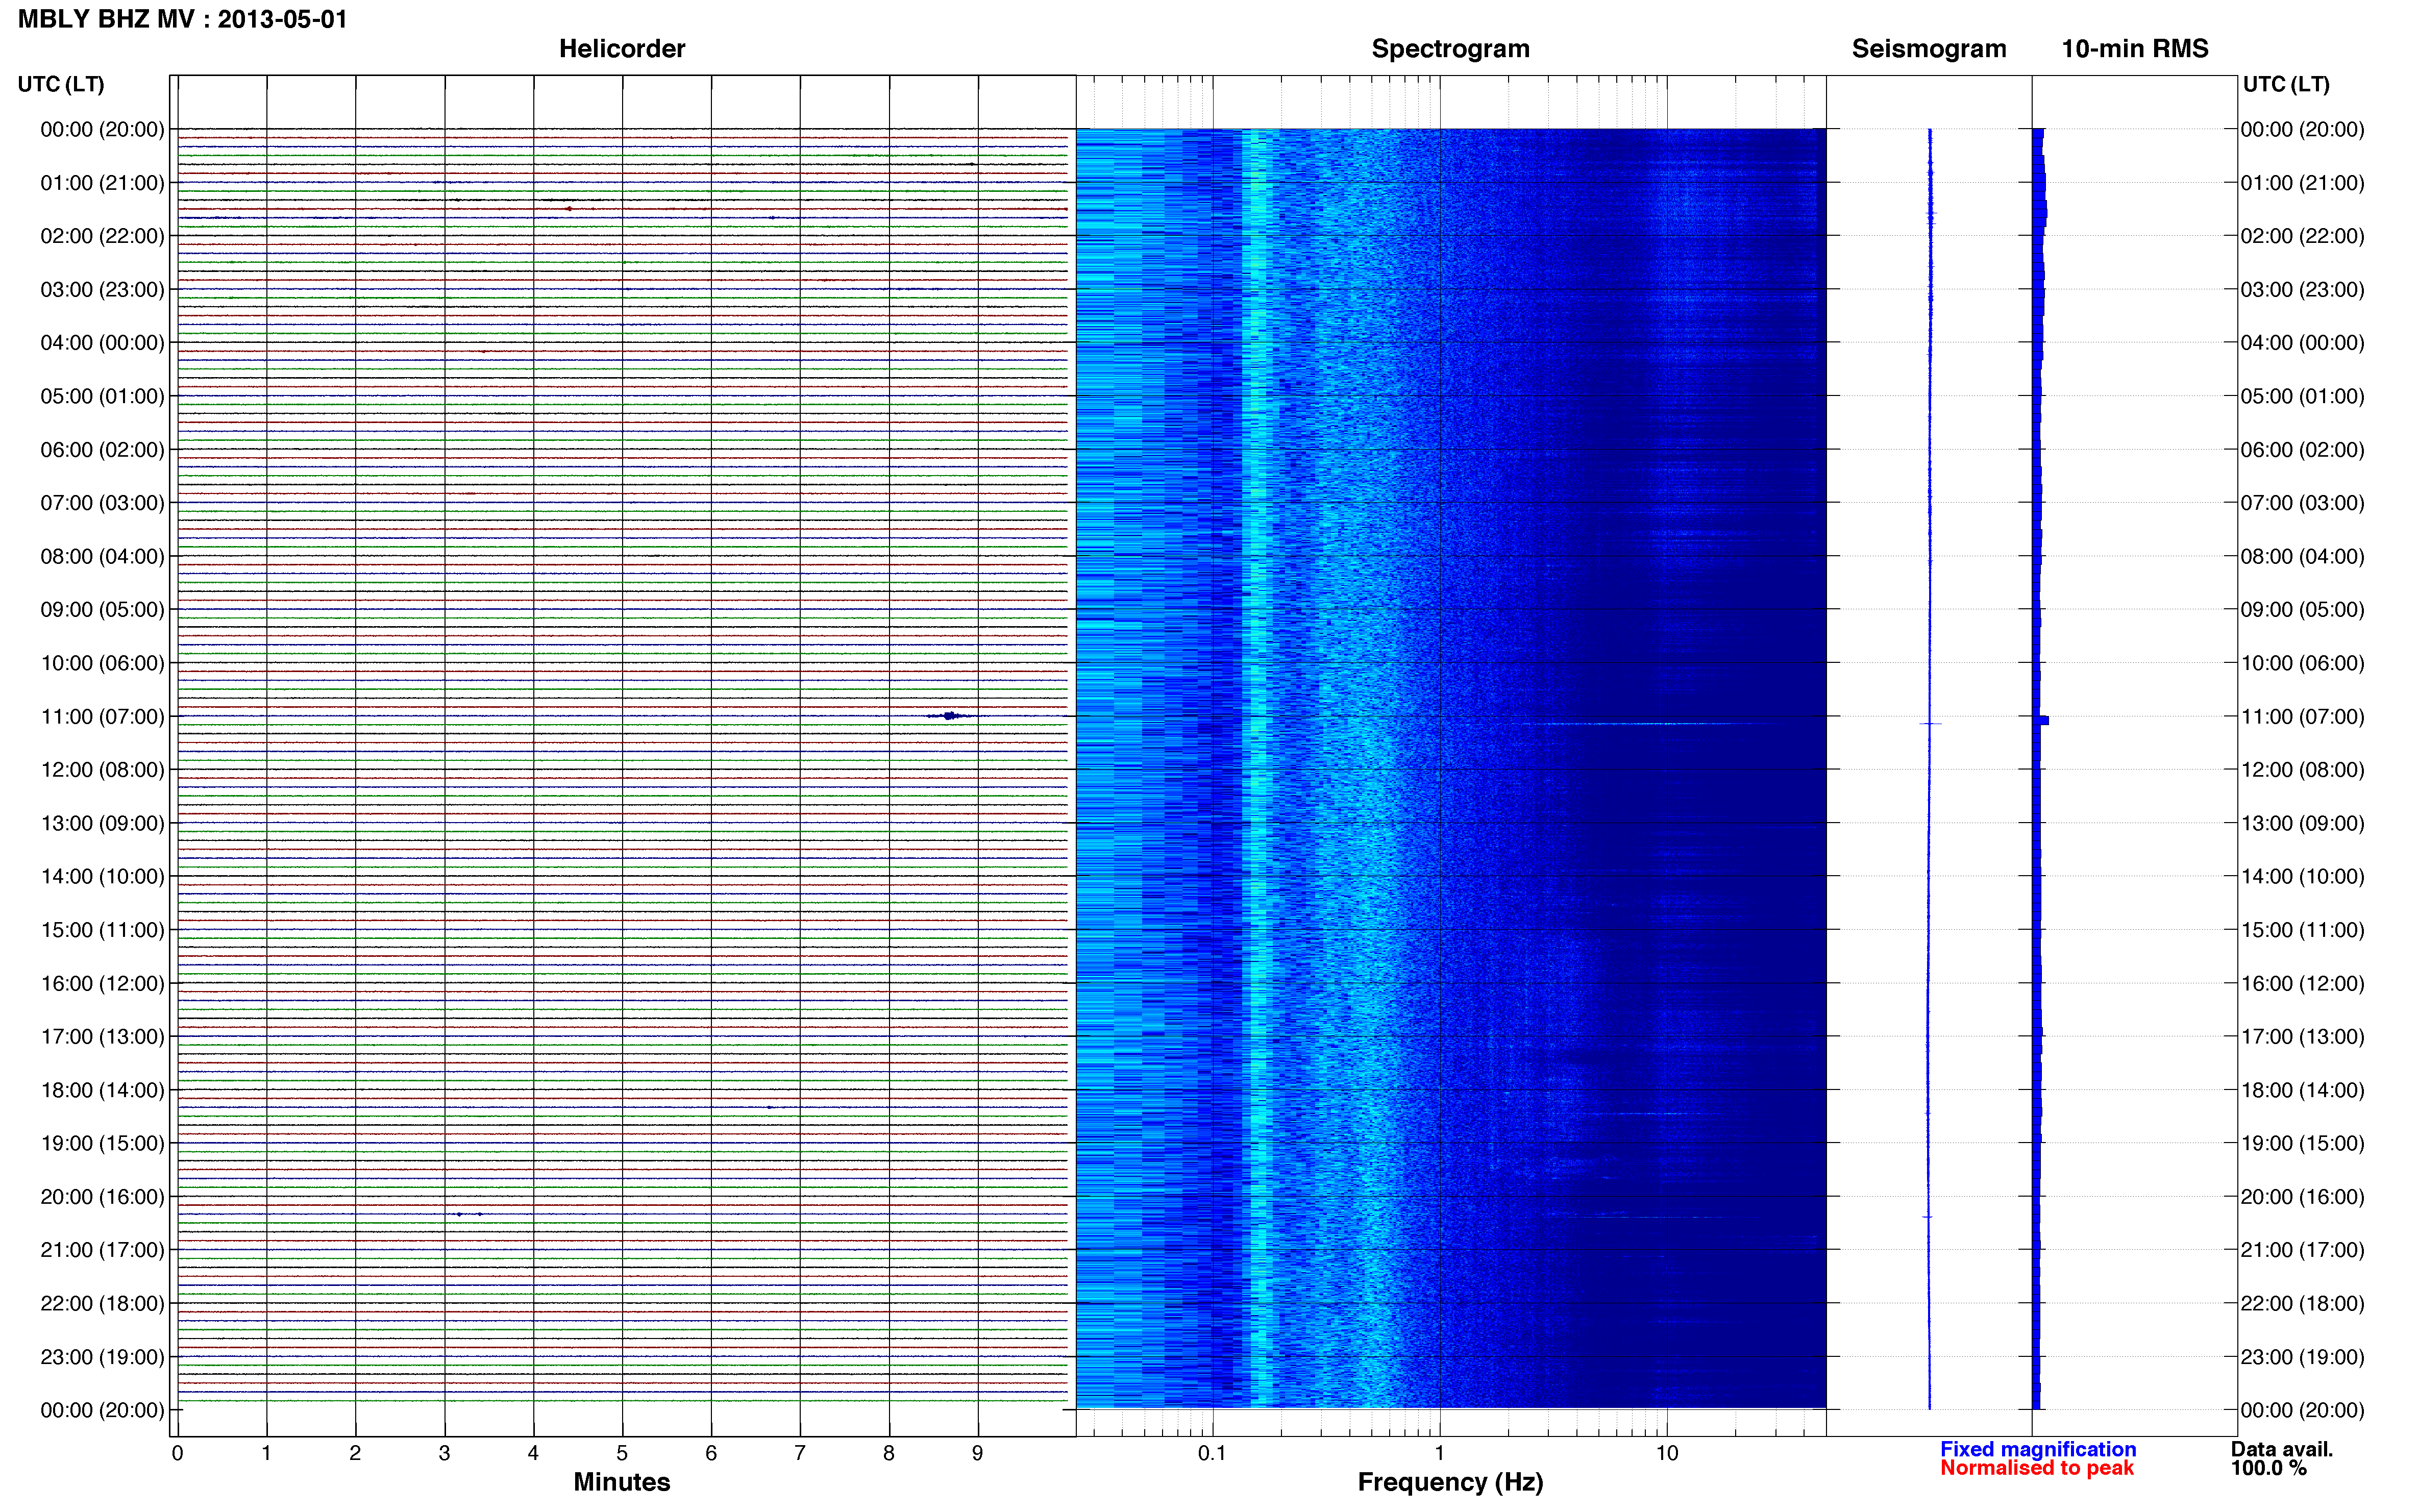Click the bright vertical band near 0.15 Hz in the spectrogram
This screenshot has height=1512, width=2419.
tap(1258, 768)
